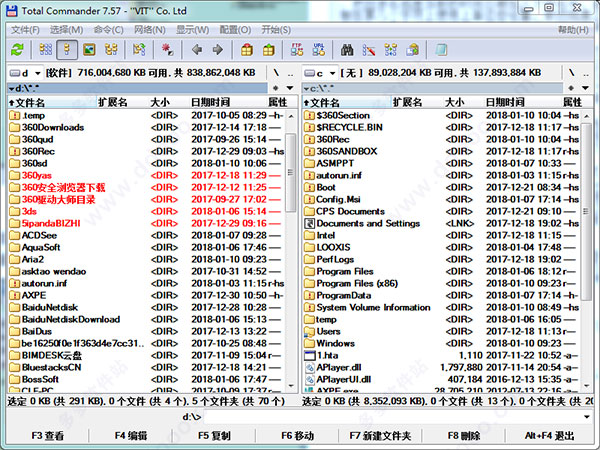Go to root in right panel backslash button

[x=571, y=73]
